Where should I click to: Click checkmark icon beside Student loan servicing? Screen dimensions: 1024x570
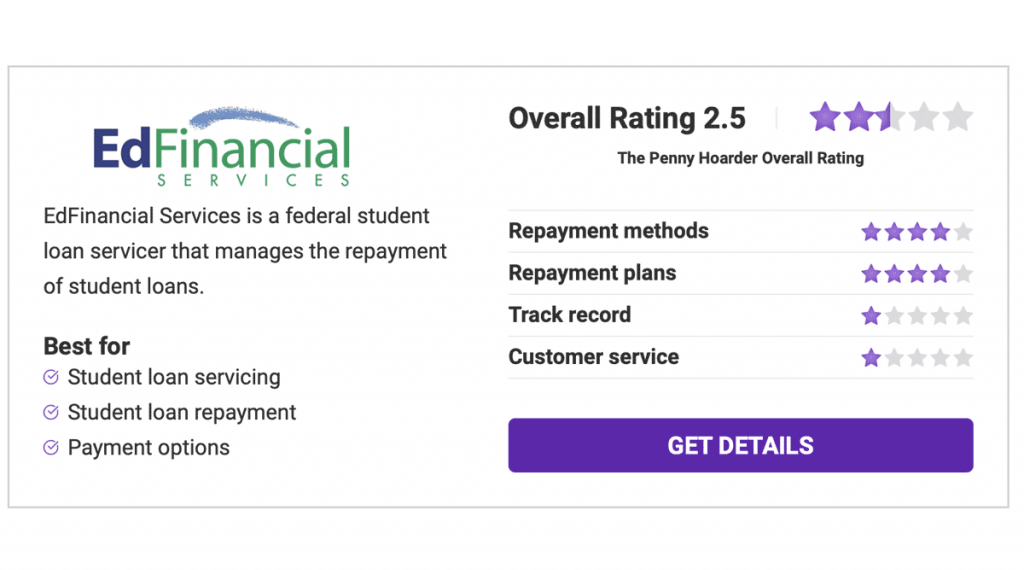tap(51, 377)
